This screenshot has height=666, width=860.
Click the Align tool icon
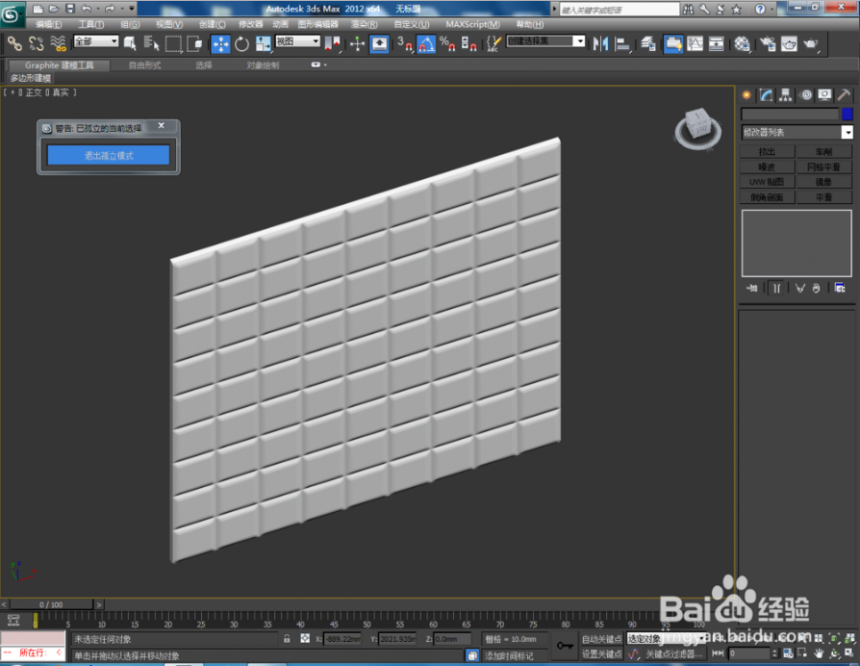click(622, 43)
